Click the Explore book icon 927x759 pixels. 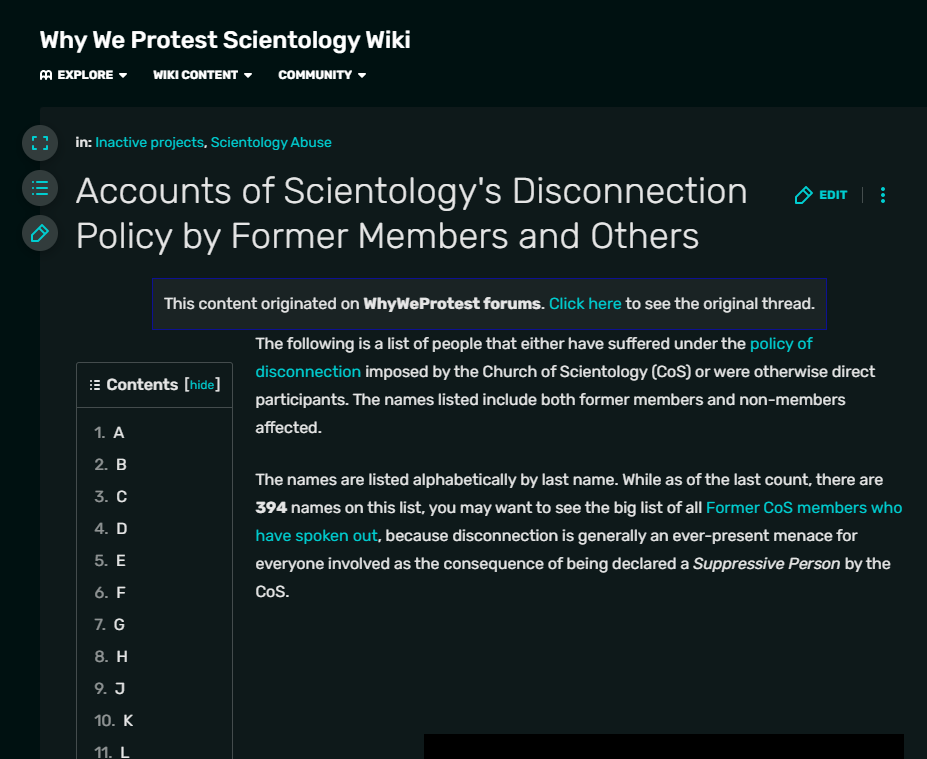[x=46, y=75]
